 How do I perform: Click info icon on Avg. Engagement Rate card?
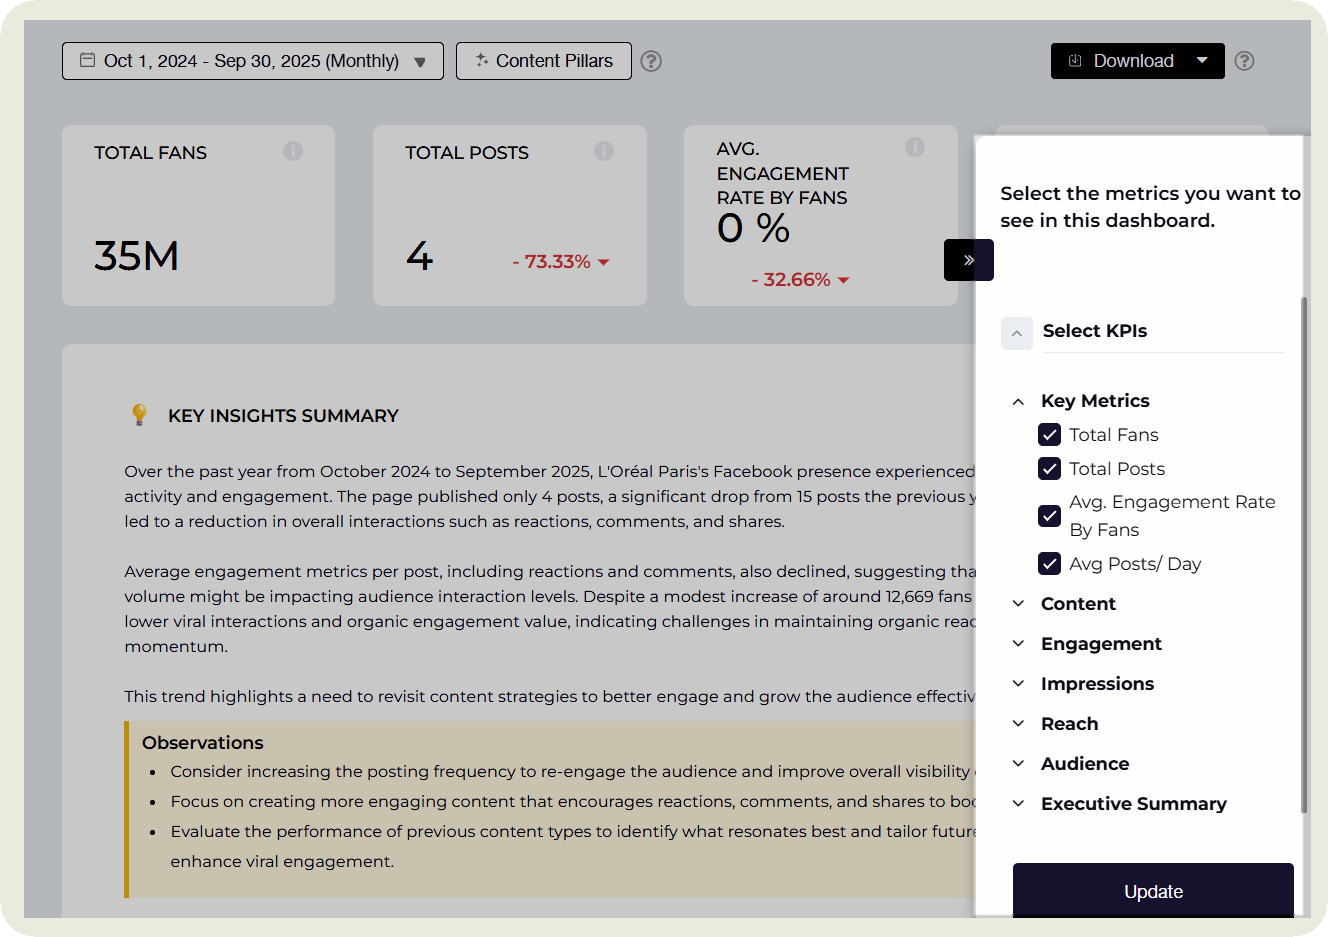(915, 147)
